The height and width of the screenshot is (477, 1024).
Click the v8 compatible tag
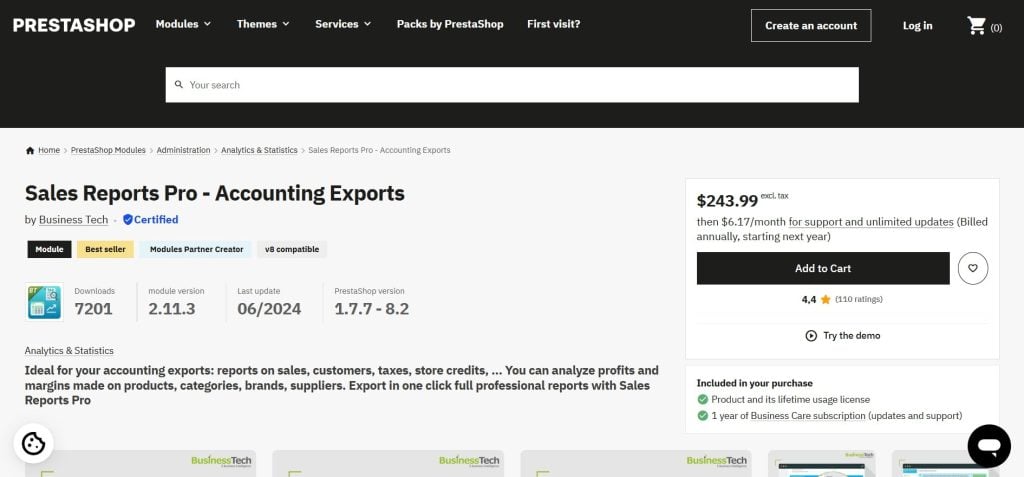tap(292, 250)
